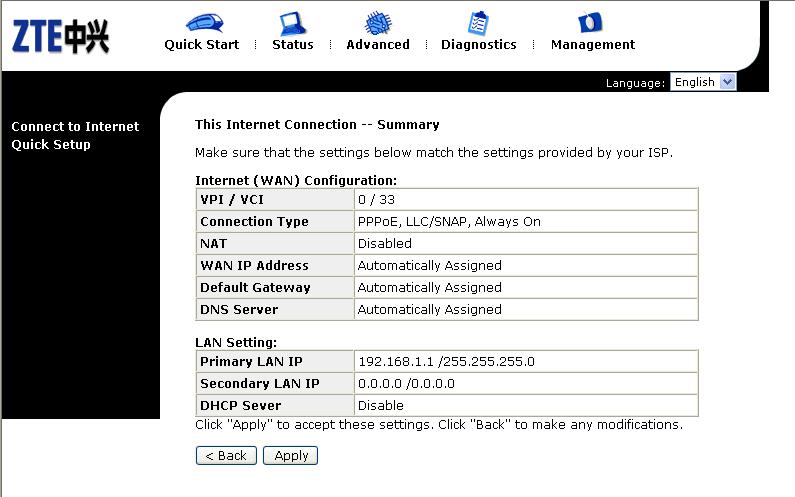Click the Diagnostics clipboard icon
This screenshot has height=497, width=795.
(x=478, y=23)
